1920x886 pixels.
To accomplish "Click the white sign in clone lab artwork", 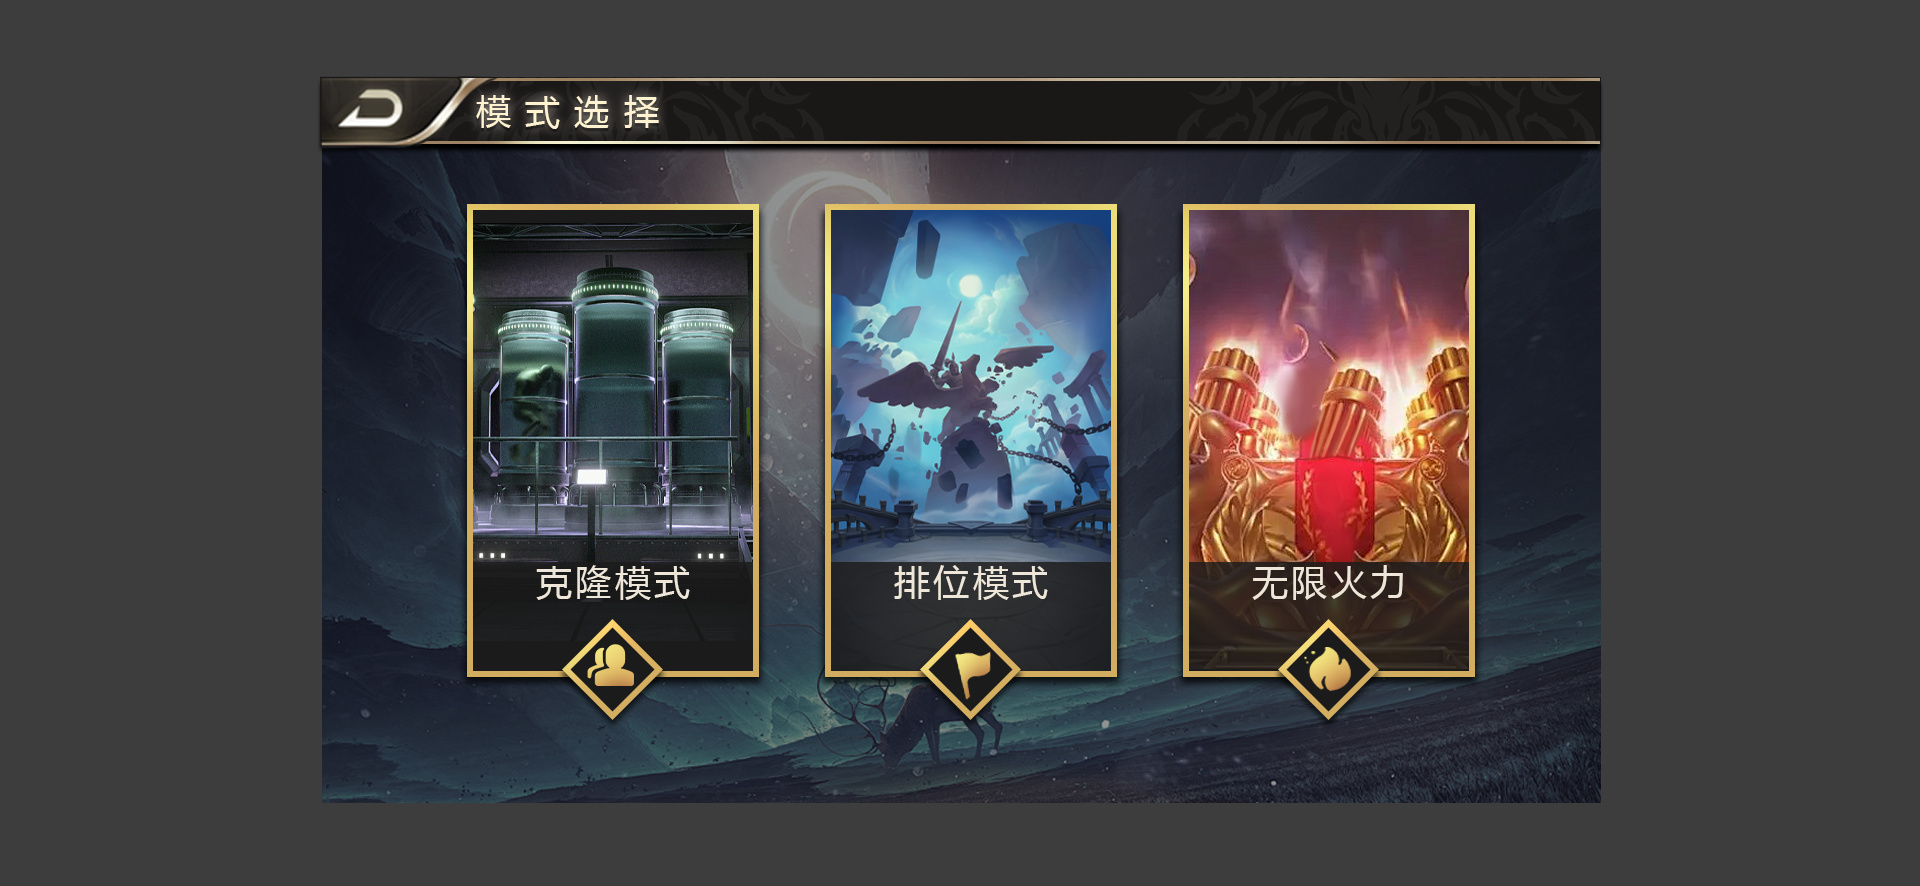I will tap(591, 477).
